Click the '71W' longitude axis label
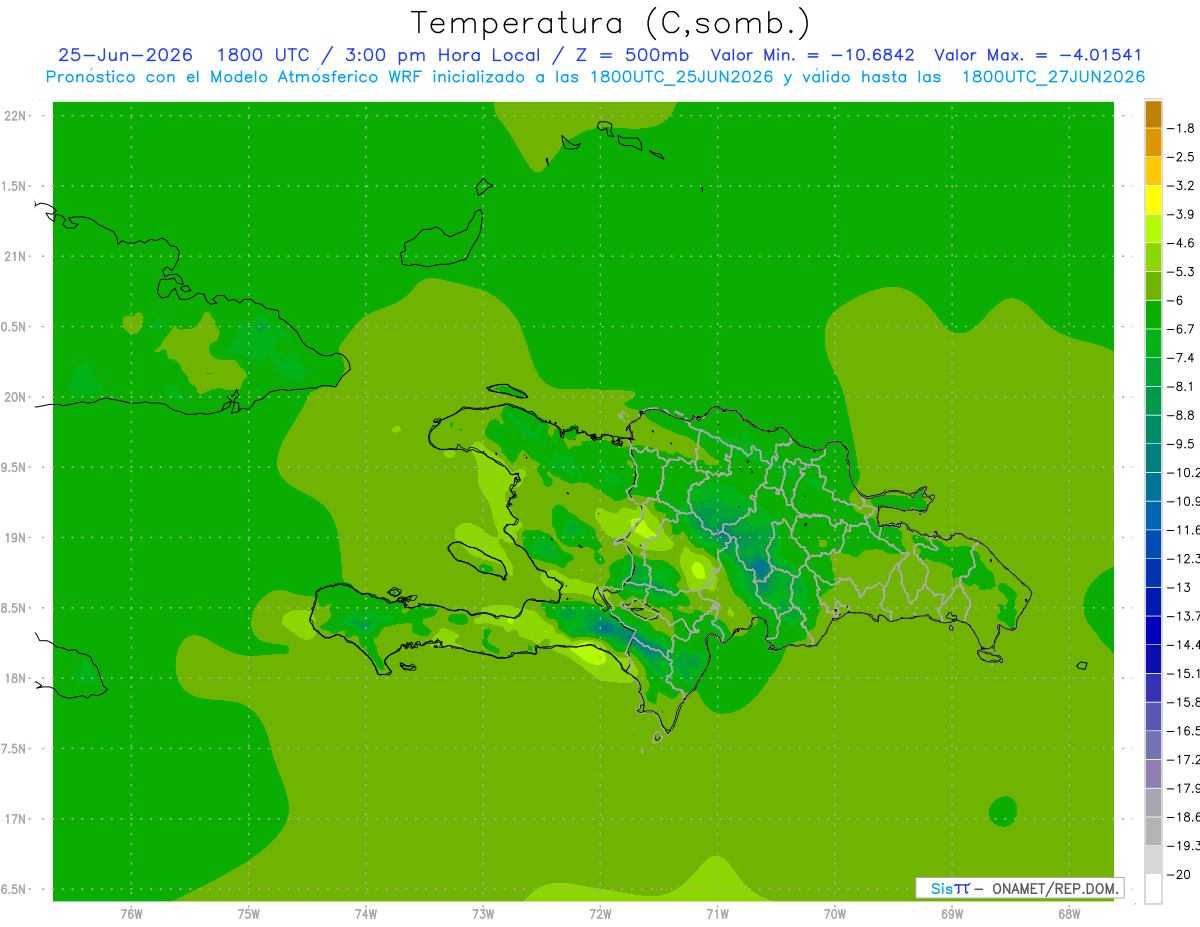 click(x=717, y=914)
